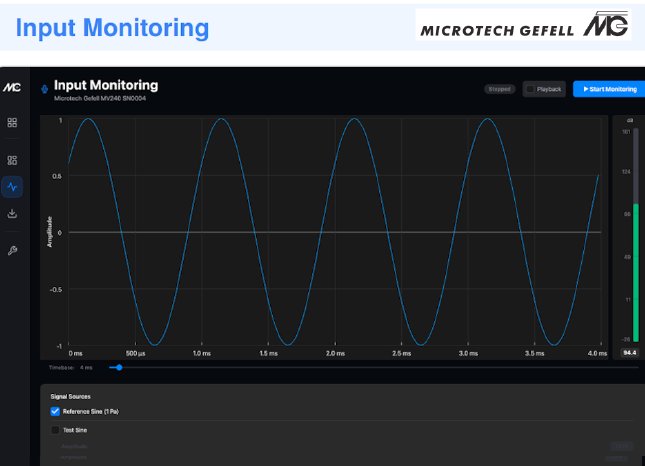Image resolution: width=645 pixels, height=466 pixels.
Task: Click the '500 µs' time axis tick
Action: (135, 353)
